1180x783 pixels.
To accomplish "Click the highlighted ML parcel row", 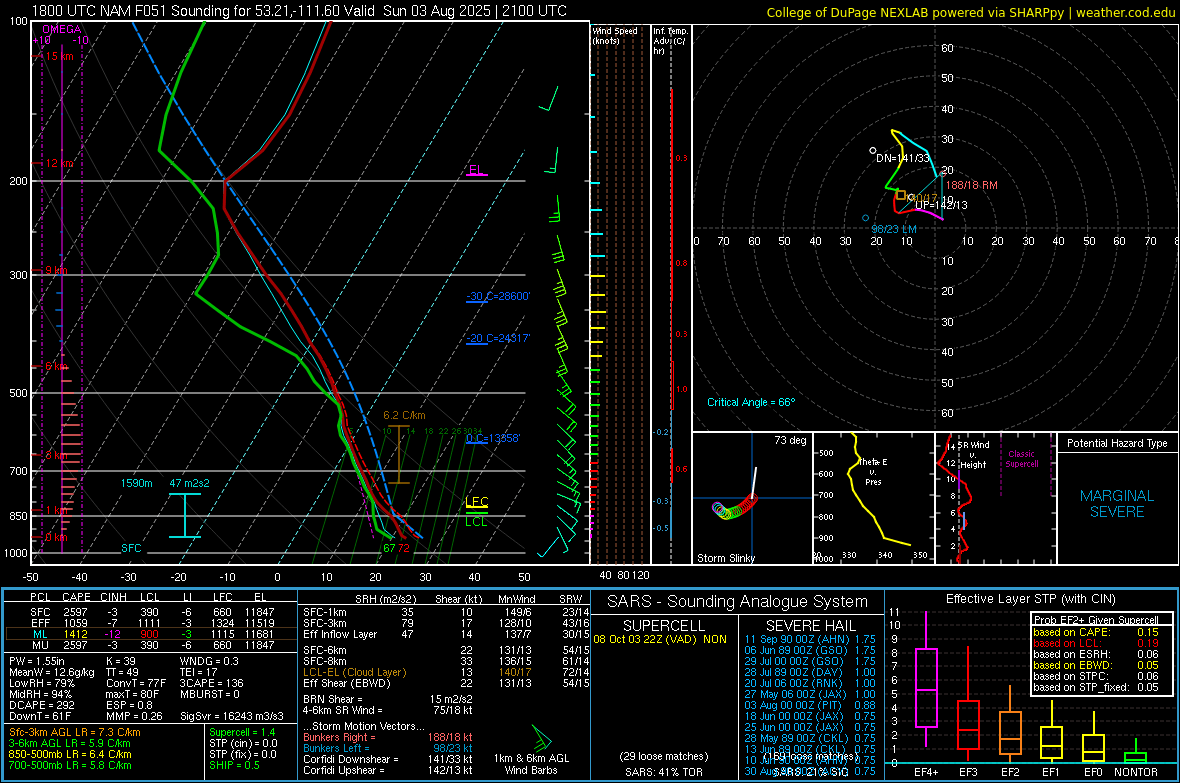I will [x=151, y=634].
